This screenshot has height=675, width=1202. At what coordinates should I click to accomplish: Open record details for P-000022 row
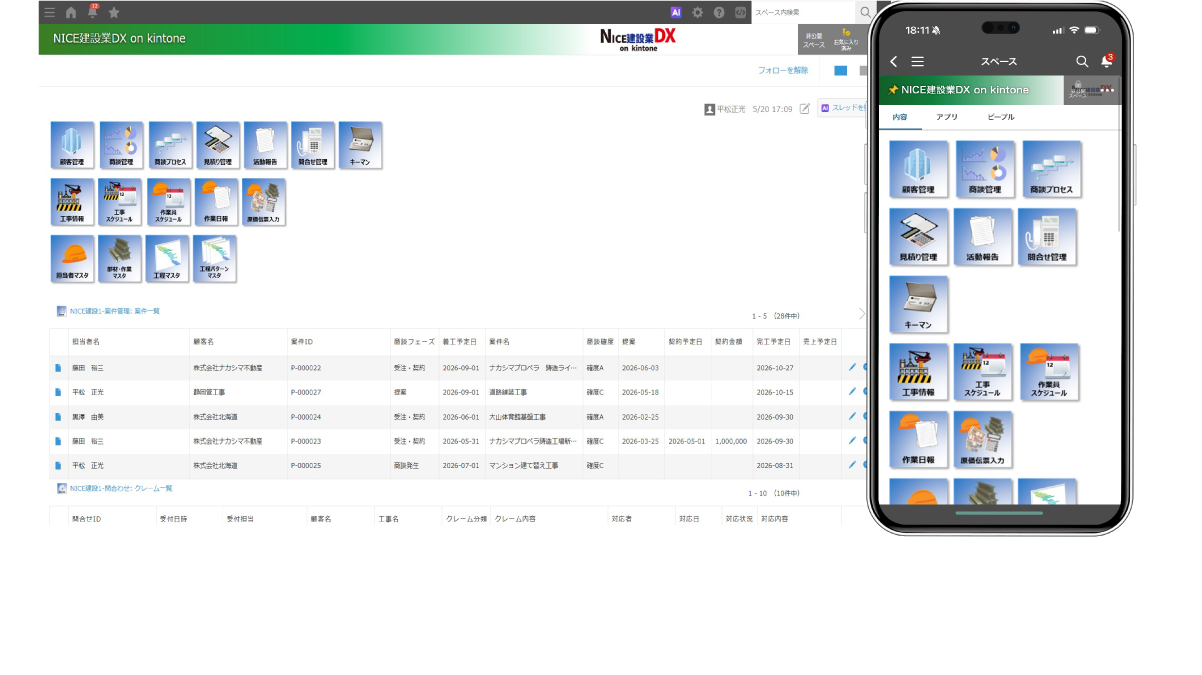pyautogui.click(x=58, y=368)
